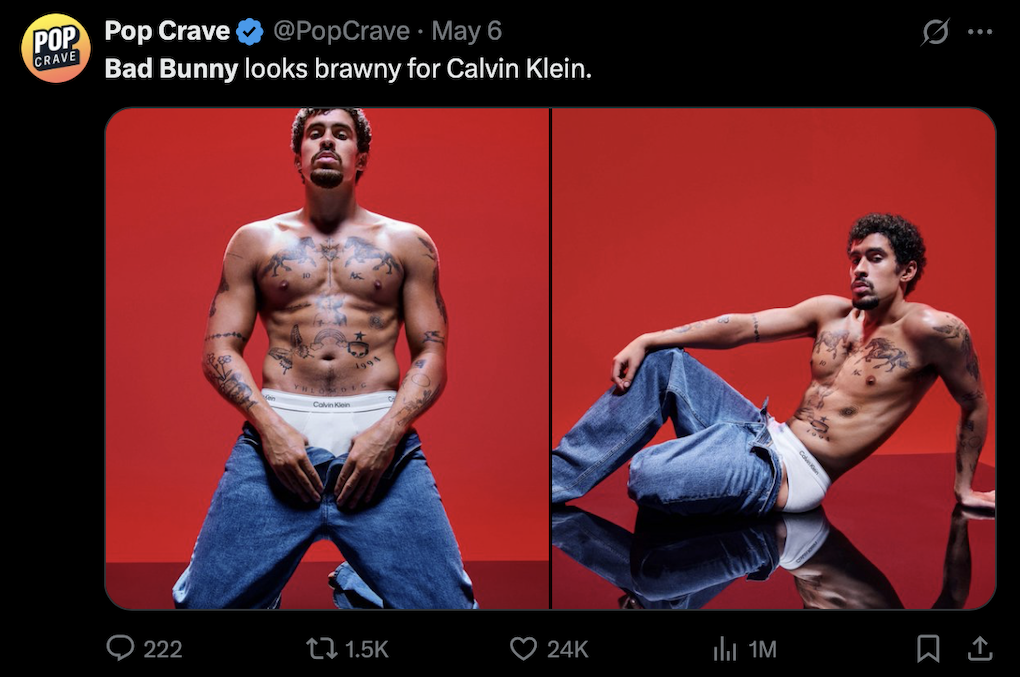Click the Pop Crave profile avatar
Screen dimensions: 1020x677
point(56,48)
